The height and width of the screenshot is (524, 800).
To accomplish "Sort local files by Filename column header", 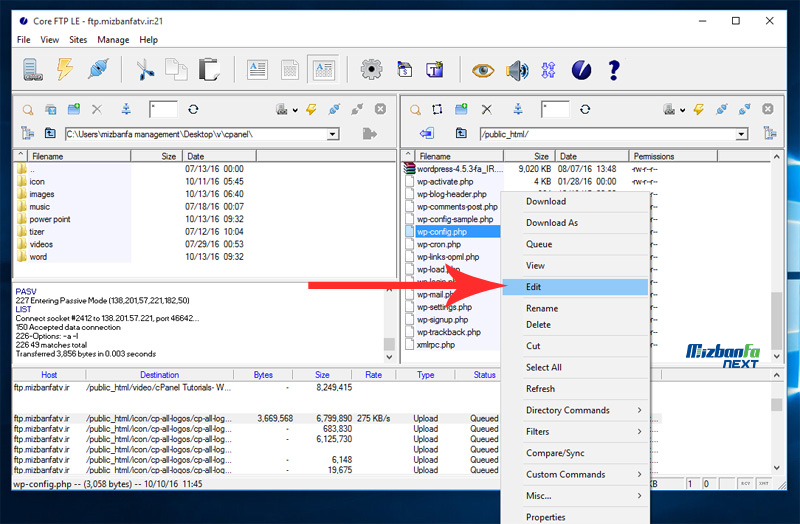I will 79,156.
